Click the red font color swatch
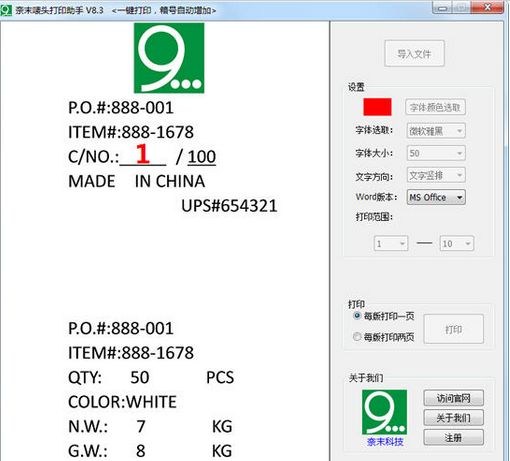This screenshot has width=510, height=461. [377, 107]
